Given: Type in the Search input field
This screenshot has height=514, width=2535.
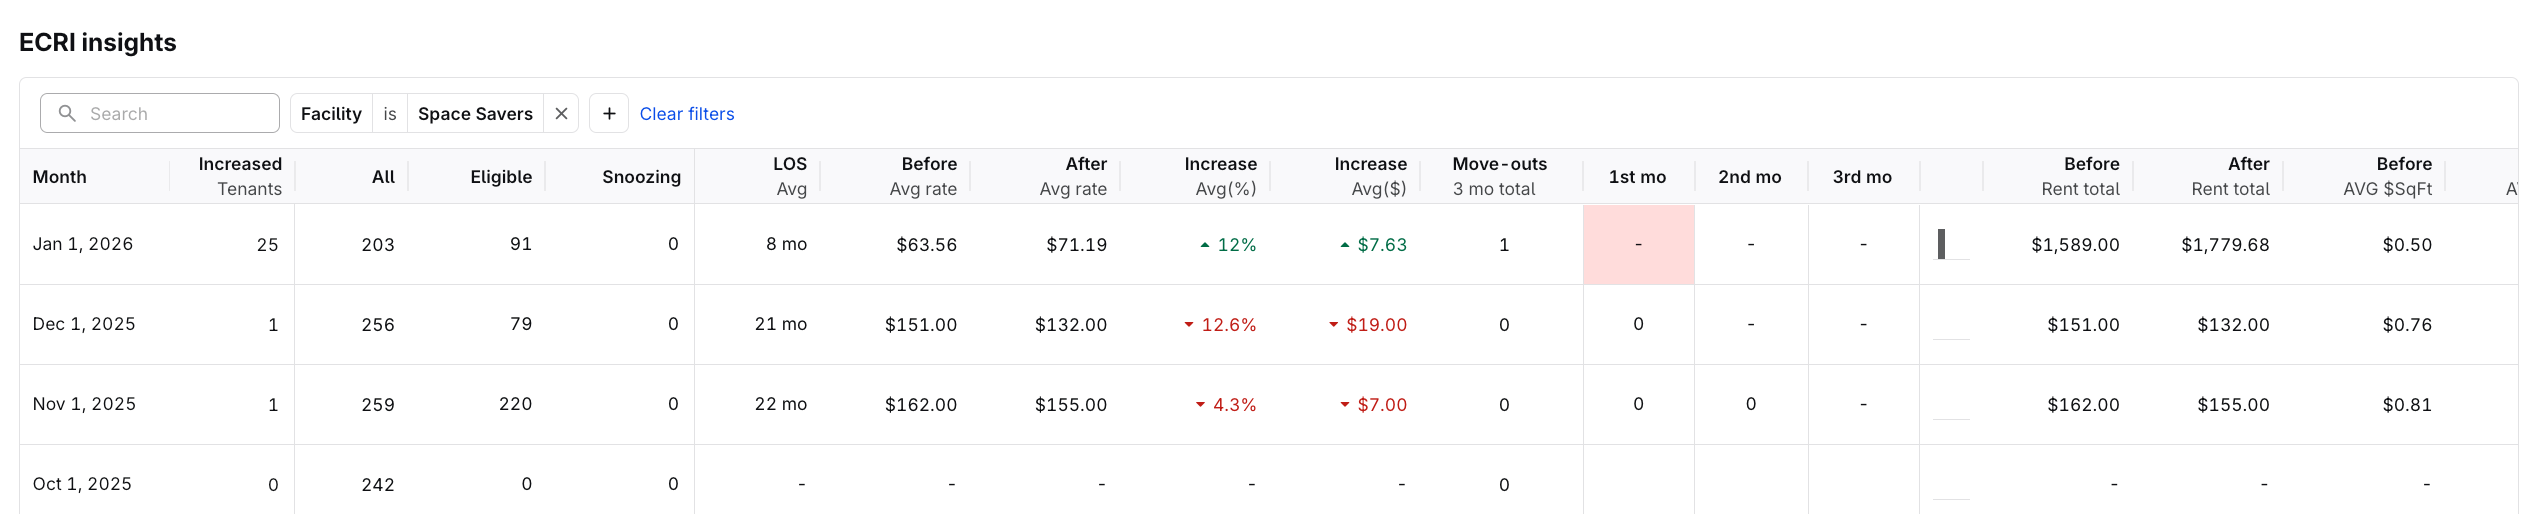Looking at the screenshot, I should tap(175, 113).
